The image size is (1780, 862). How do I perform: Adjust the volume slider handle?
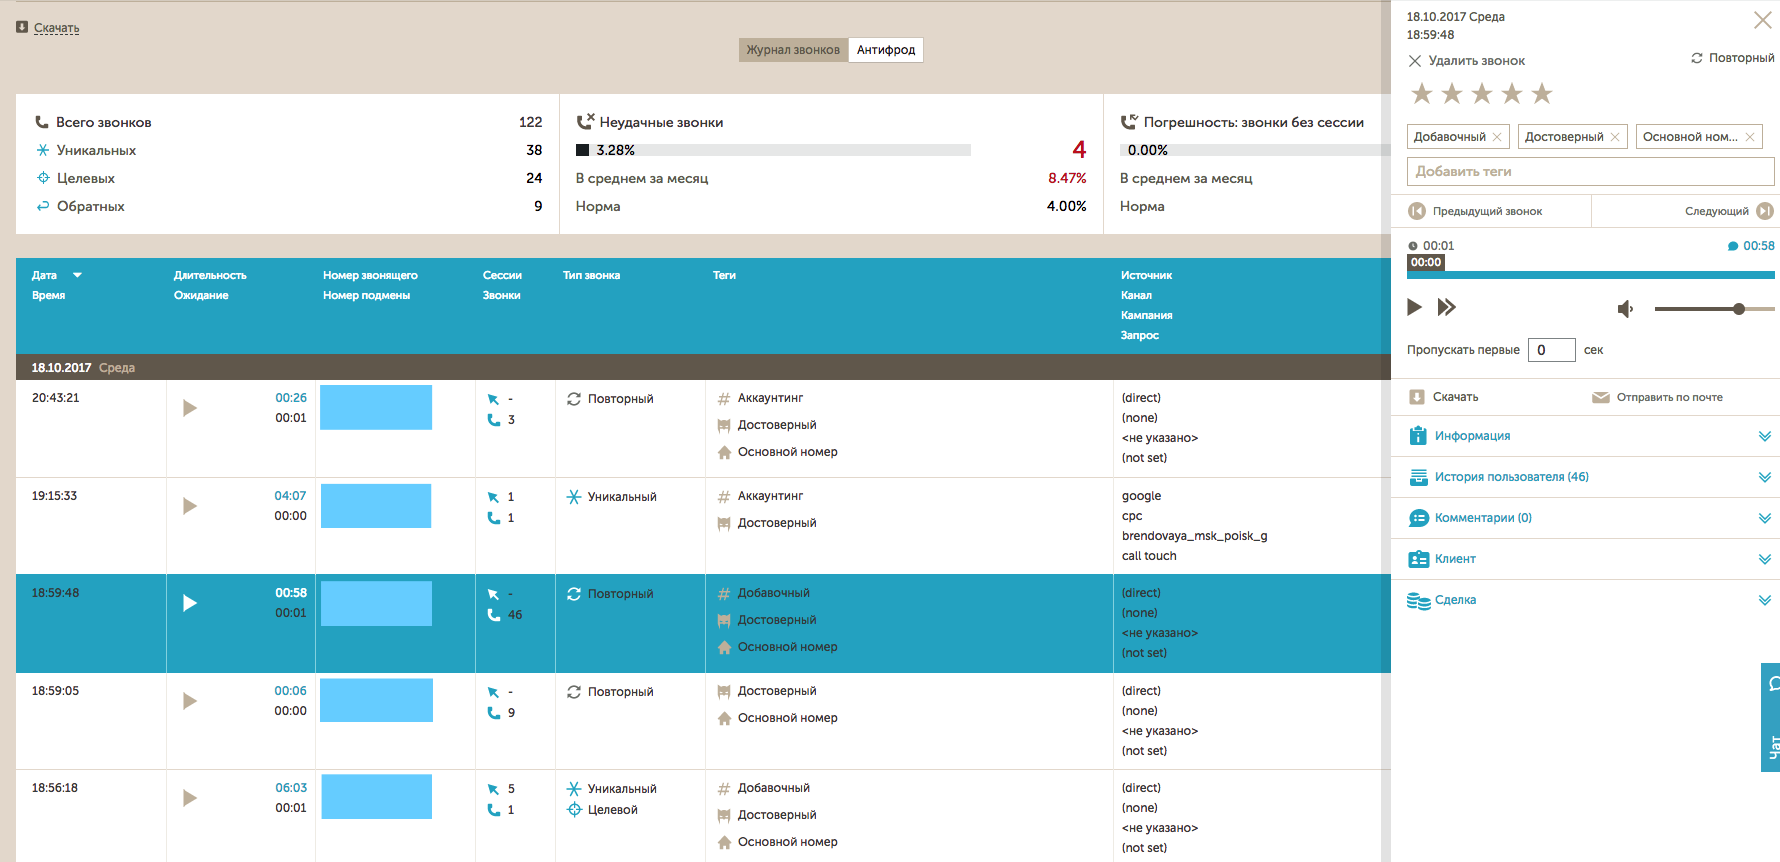[1739, 309]
